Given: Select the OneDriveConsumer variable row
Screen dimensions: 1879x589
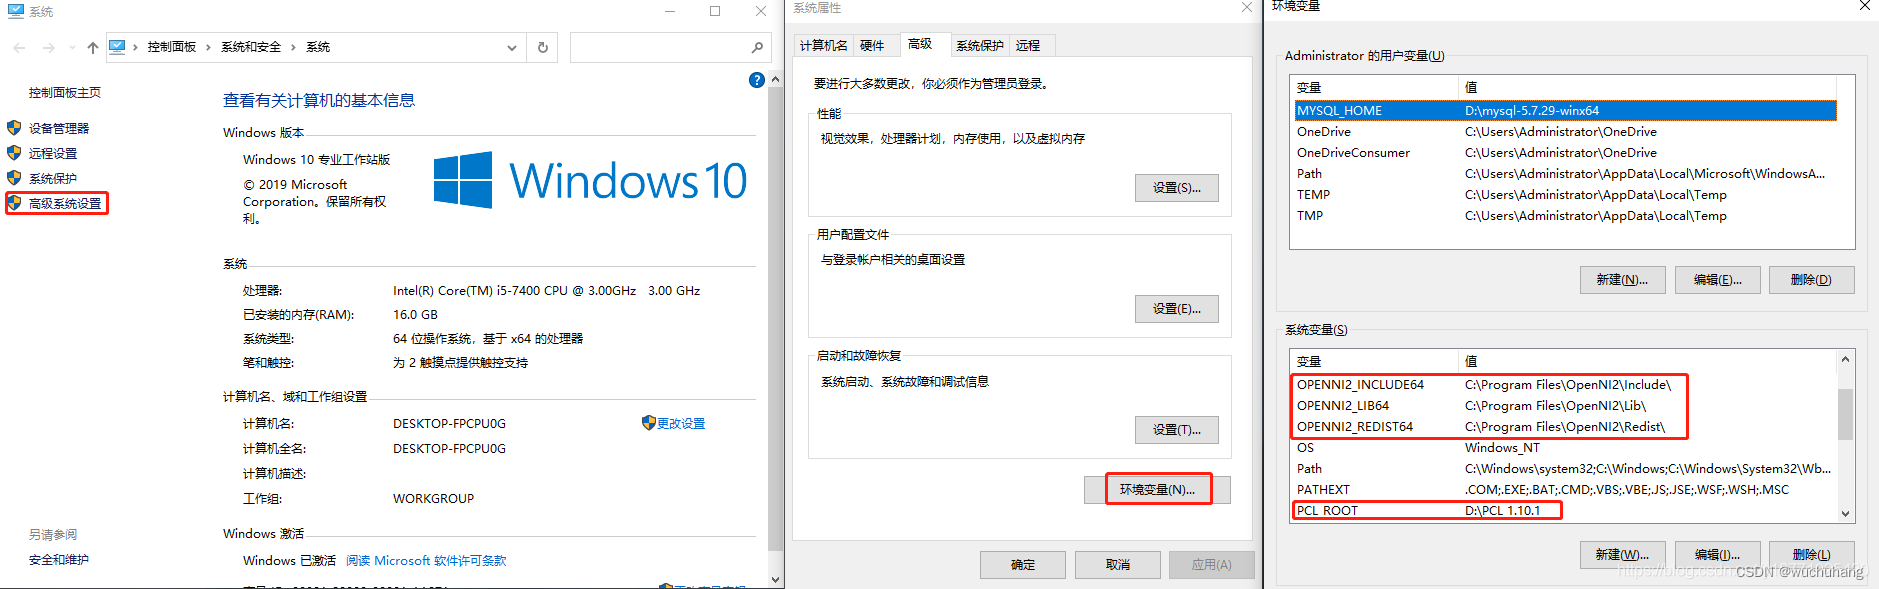Looking at the screenshot, I should coord(1565,152).
